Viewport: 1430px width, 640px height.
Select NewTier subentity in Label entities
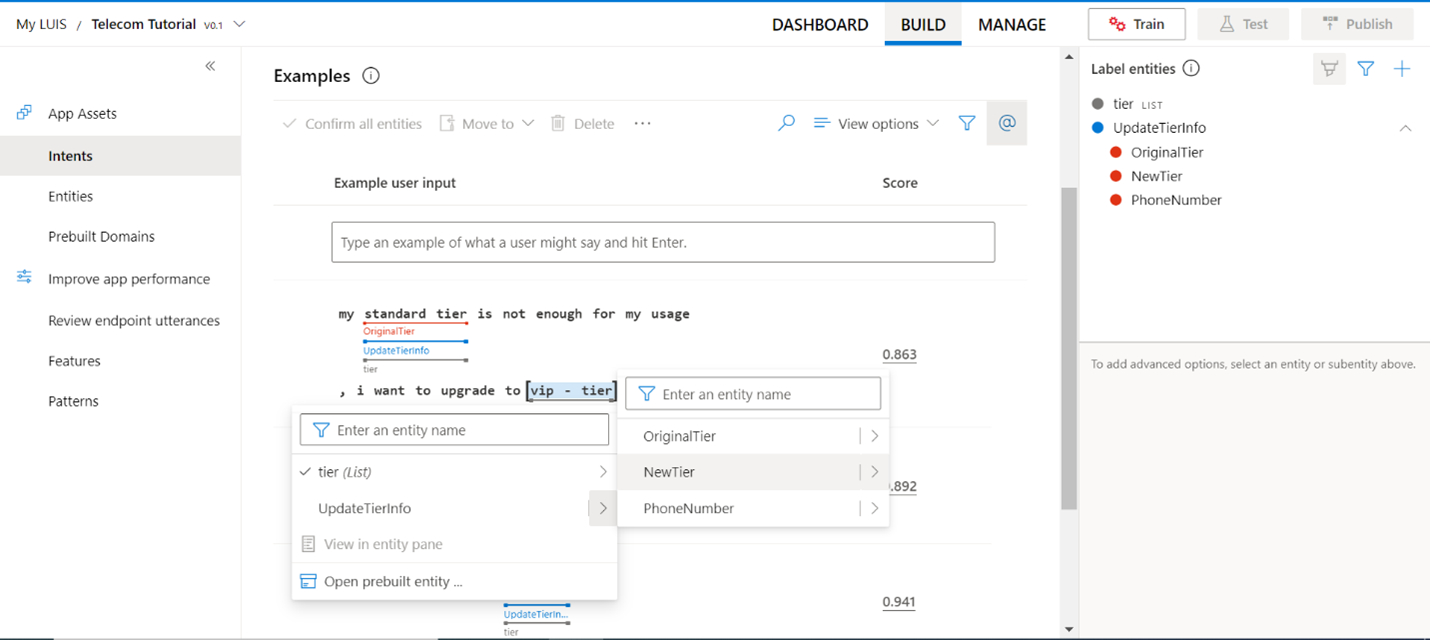(1156, 176)
